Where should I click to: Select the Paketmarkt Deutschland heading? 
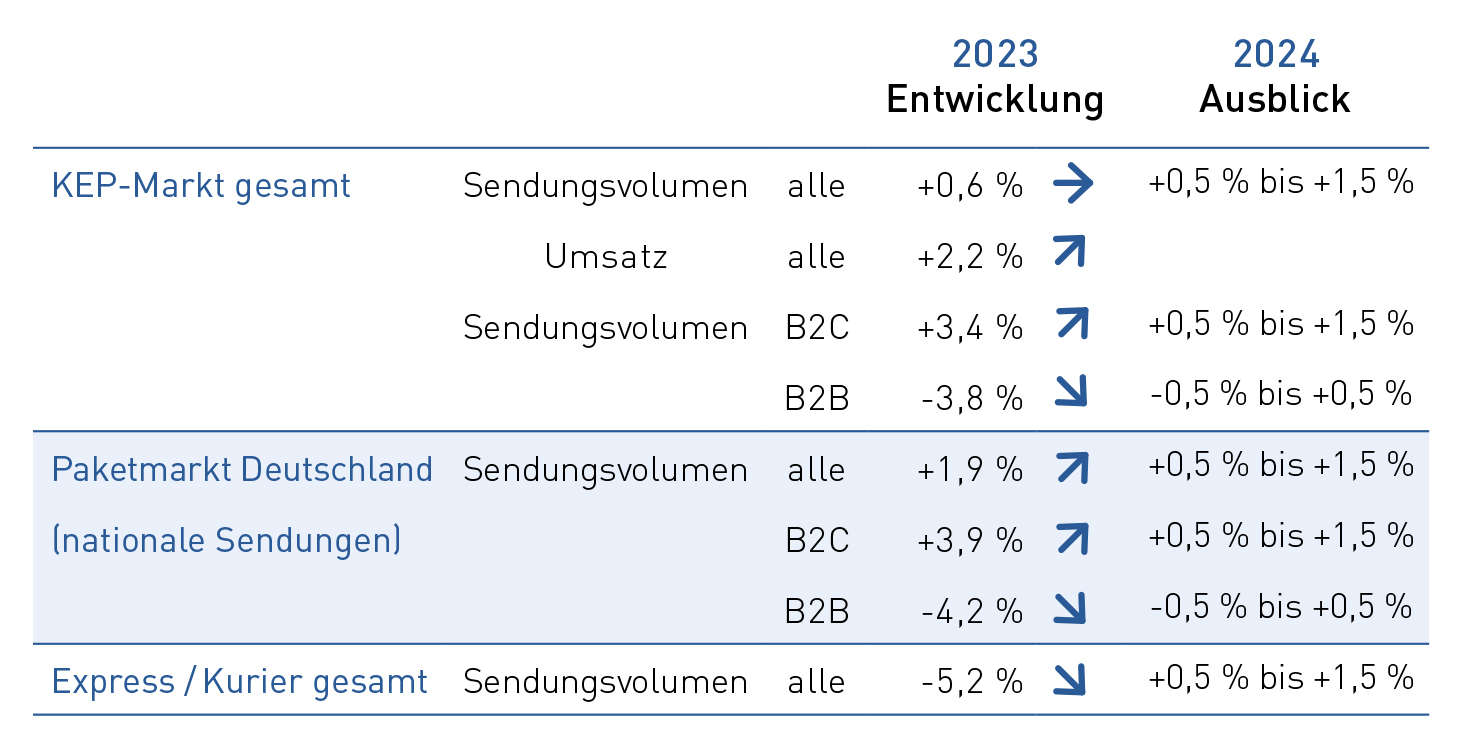pos(242,469)
